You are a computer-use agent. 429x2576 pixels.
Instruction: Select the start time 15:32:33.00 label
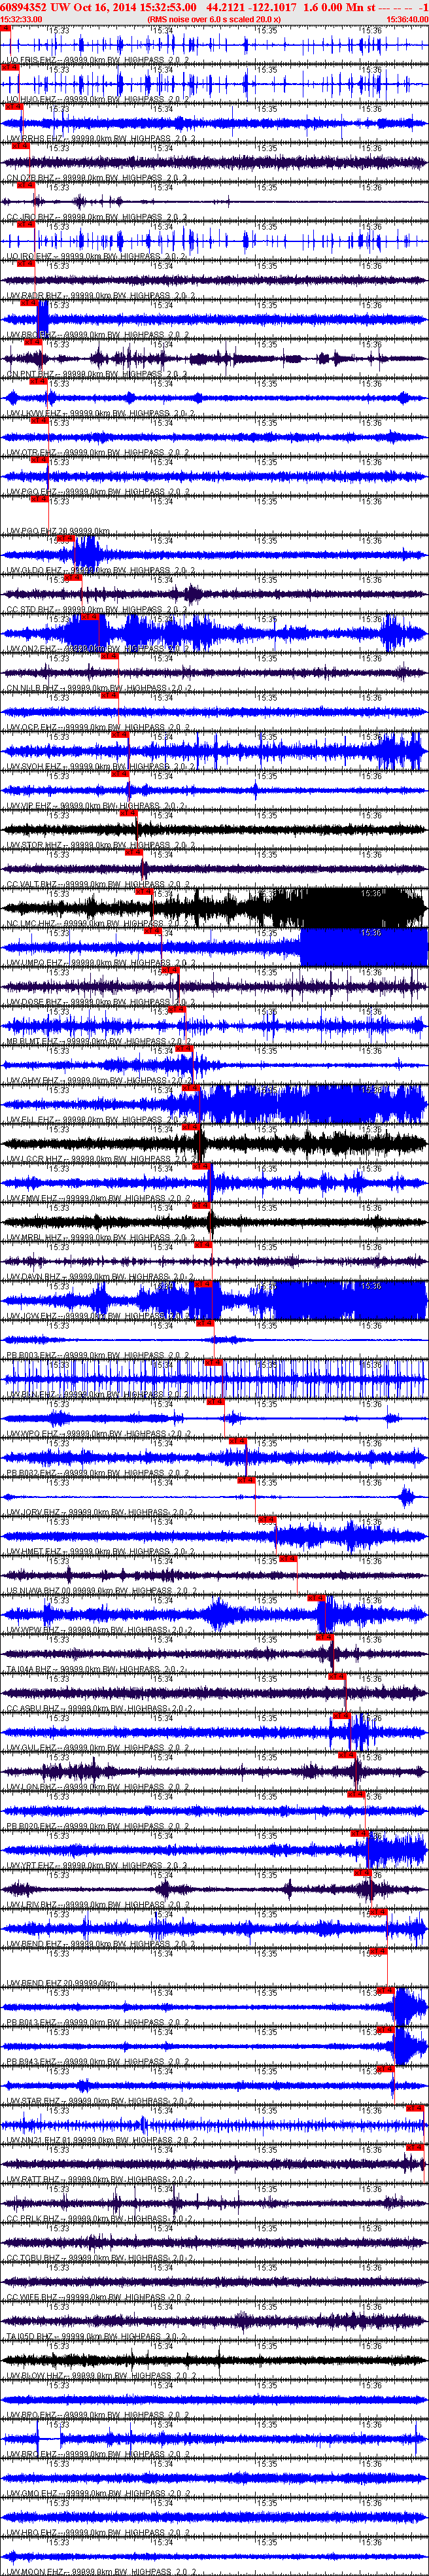coord(21,19)
